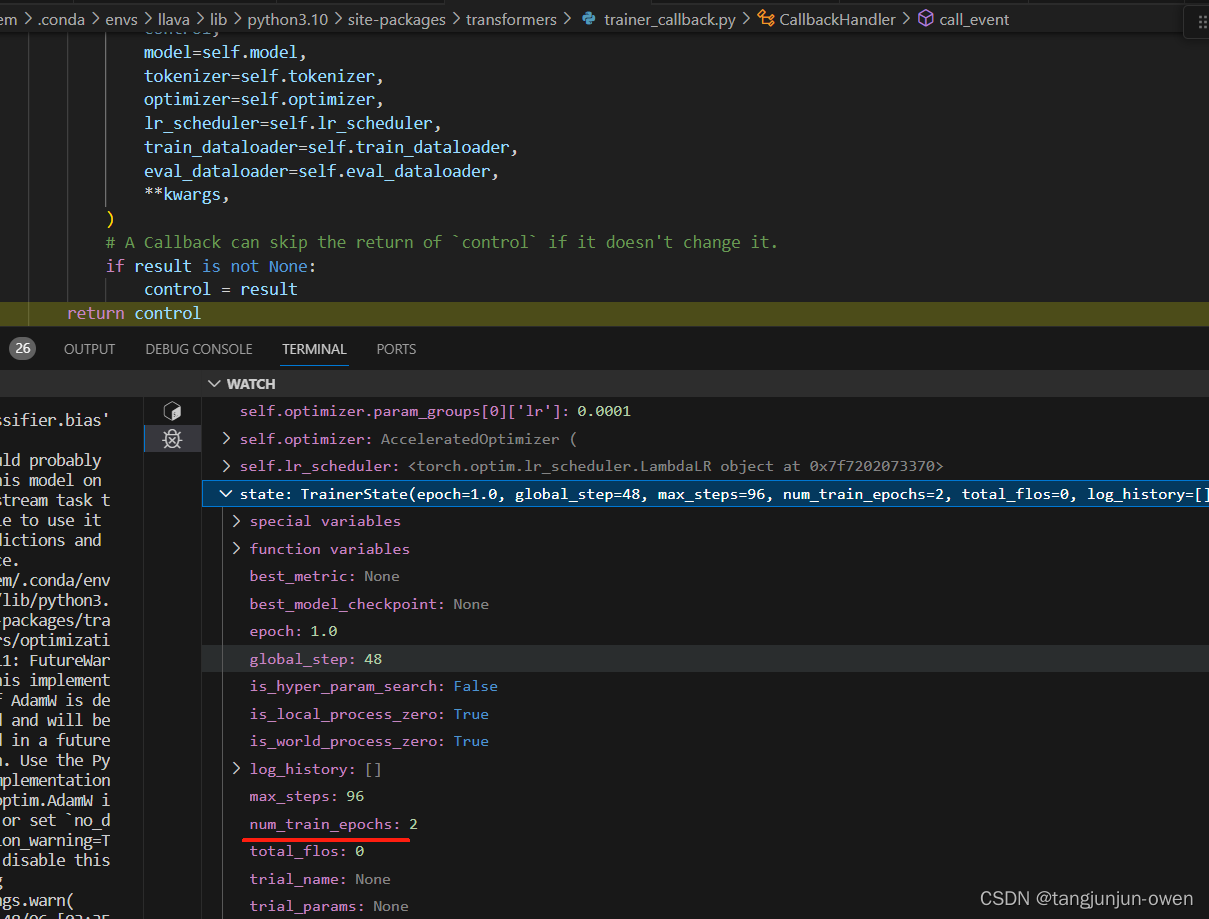Expand the self.optimizer watch entry

227,439
